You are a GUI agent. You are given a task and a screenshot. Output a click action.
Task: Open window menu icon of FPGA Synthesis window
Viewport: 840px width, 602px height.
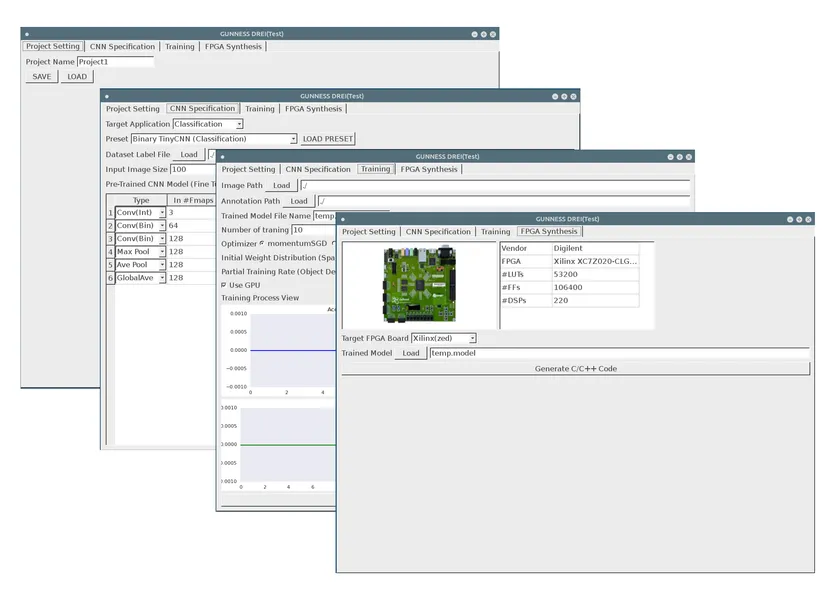343,219
